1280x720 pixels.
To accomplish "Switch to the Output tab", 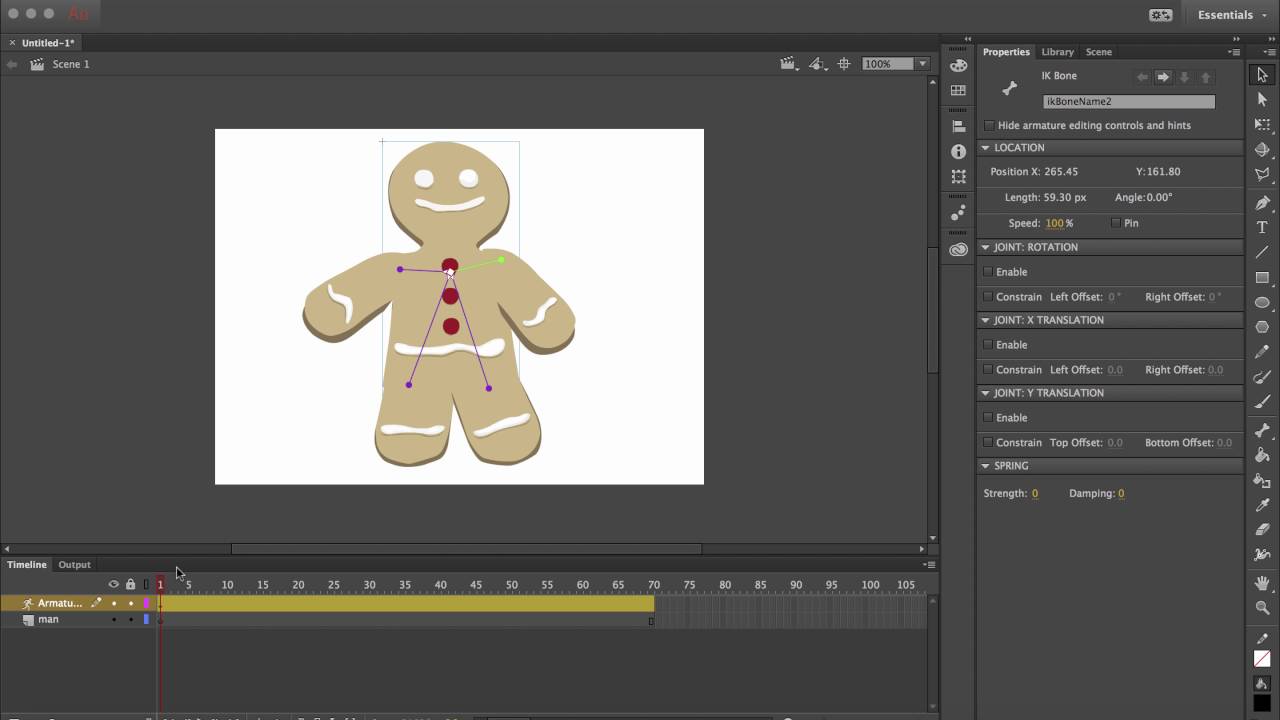I will [x=74, y=565].
